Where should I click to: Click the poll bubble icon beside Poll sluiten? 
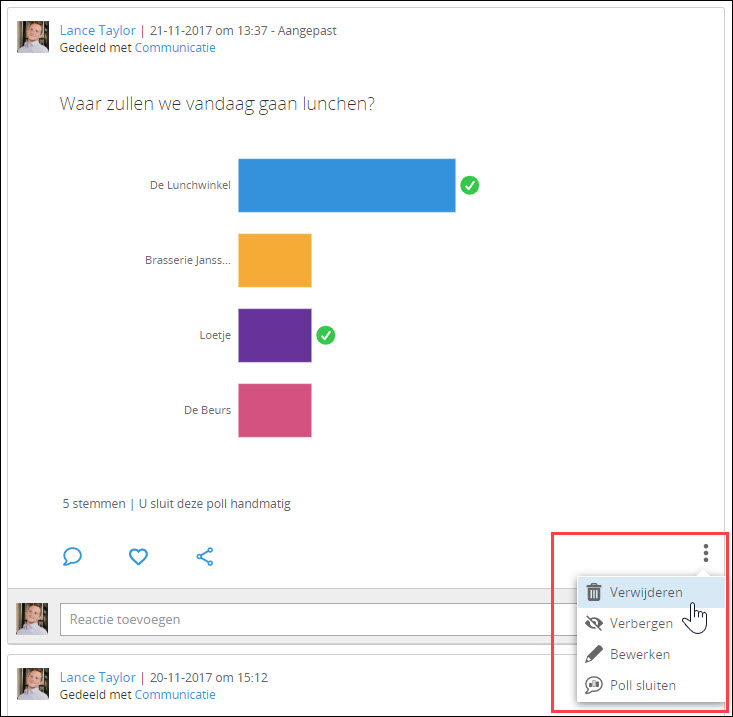(x=594, y=686)
